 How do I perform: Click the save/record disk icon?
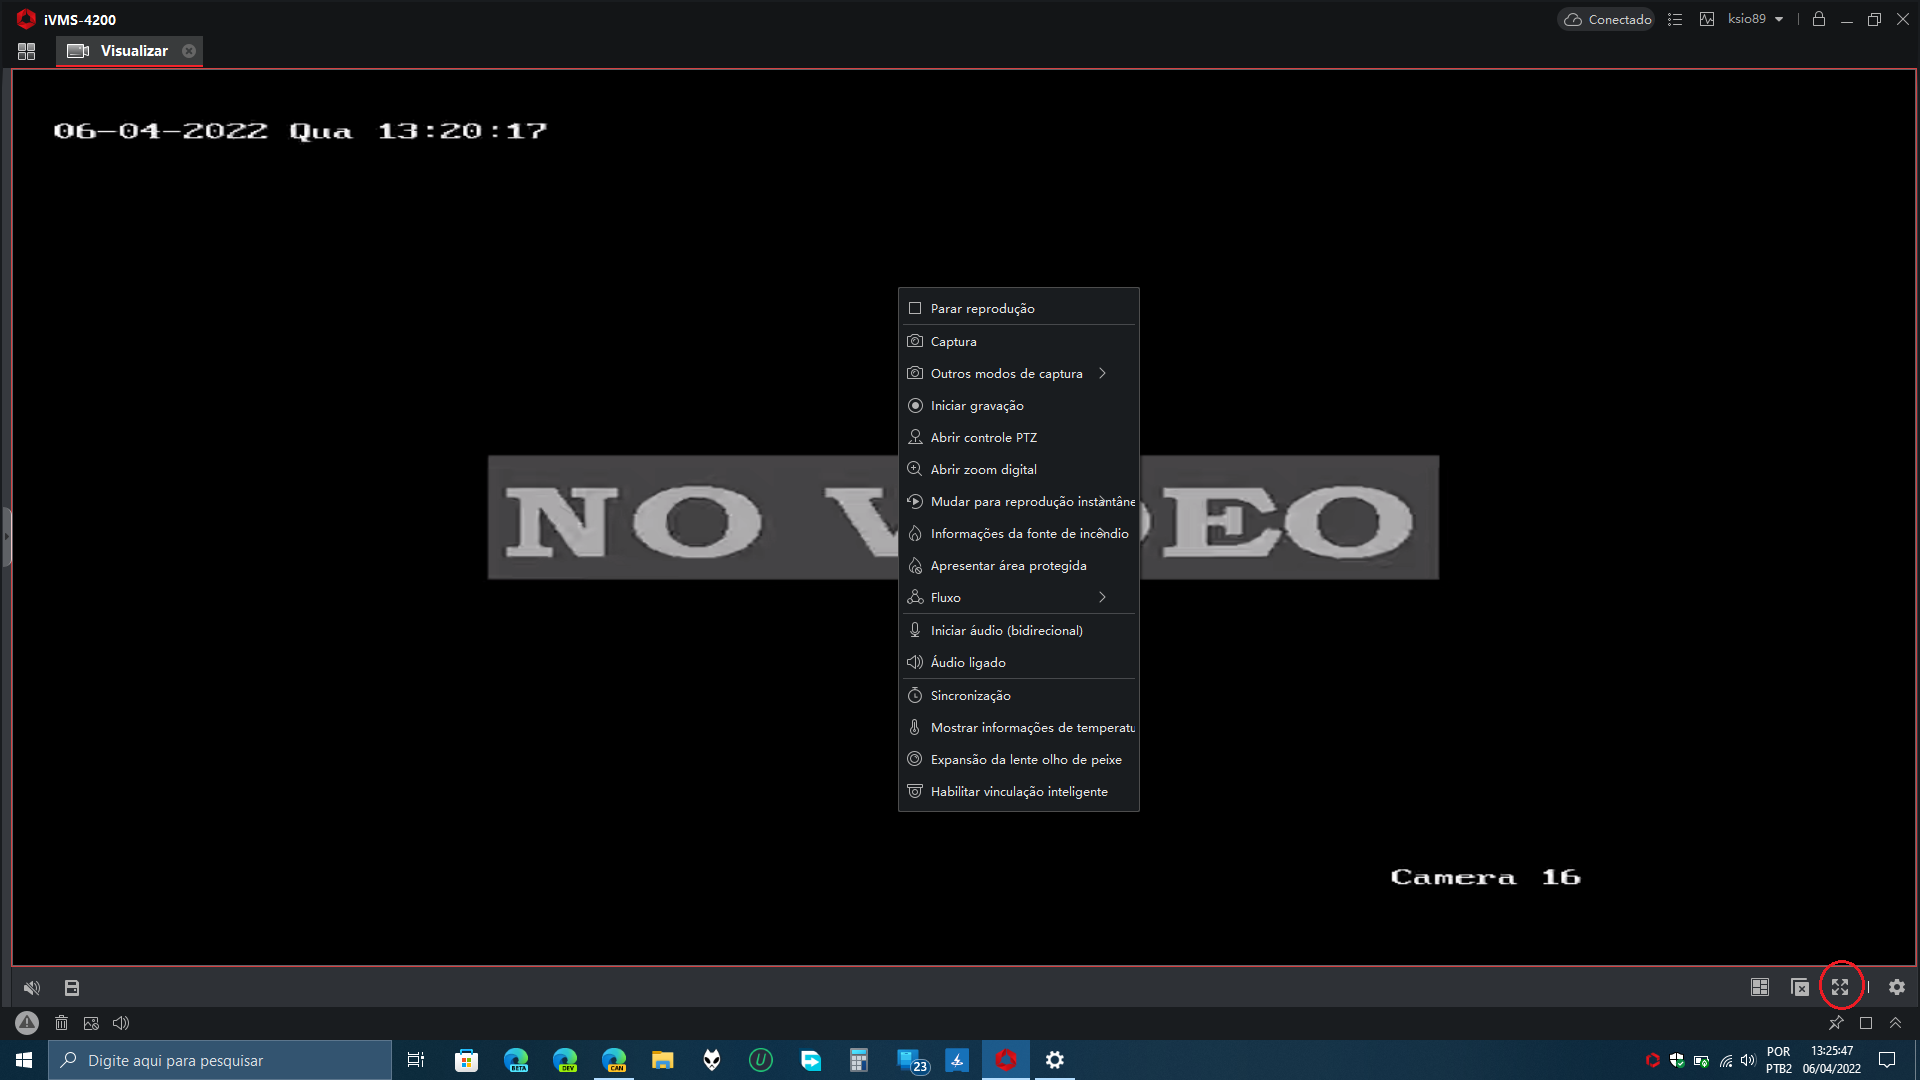click(x=71, y=988)
